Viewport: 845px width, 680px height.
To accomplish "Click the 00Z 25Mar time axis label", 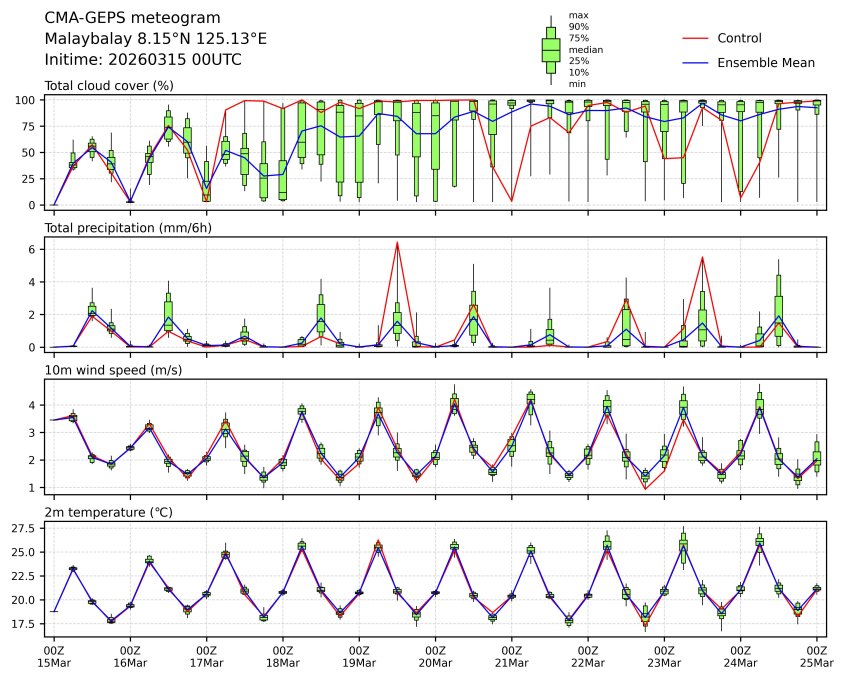I will 817,656.
